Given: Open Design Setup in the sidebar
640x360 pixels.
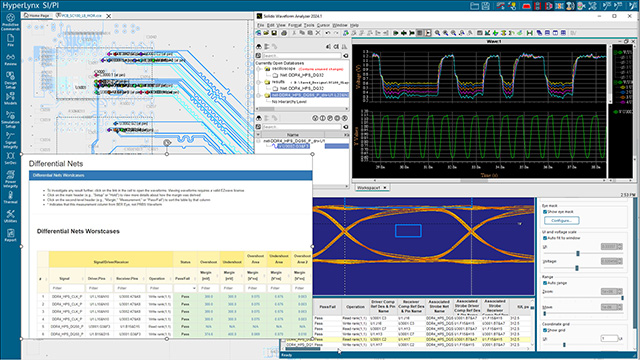Looking at the screenshot, I should pyautogui.click(x=10, y=80).
